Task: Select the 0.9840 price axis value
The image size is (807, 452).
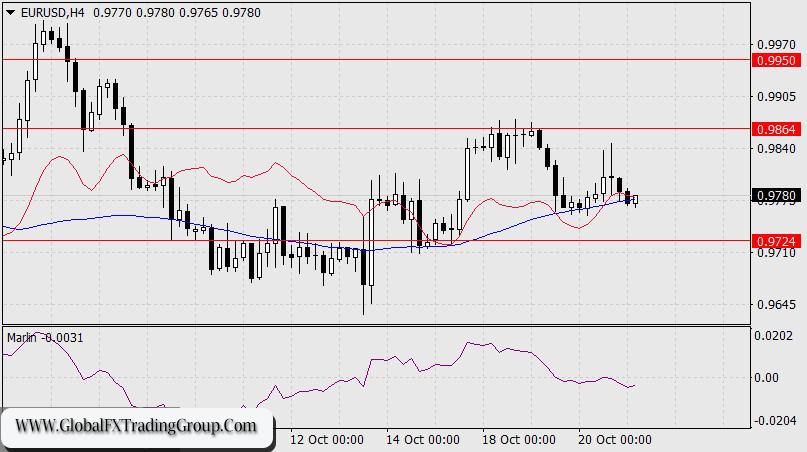Action: pyautogui.click(x=777, y=148)
